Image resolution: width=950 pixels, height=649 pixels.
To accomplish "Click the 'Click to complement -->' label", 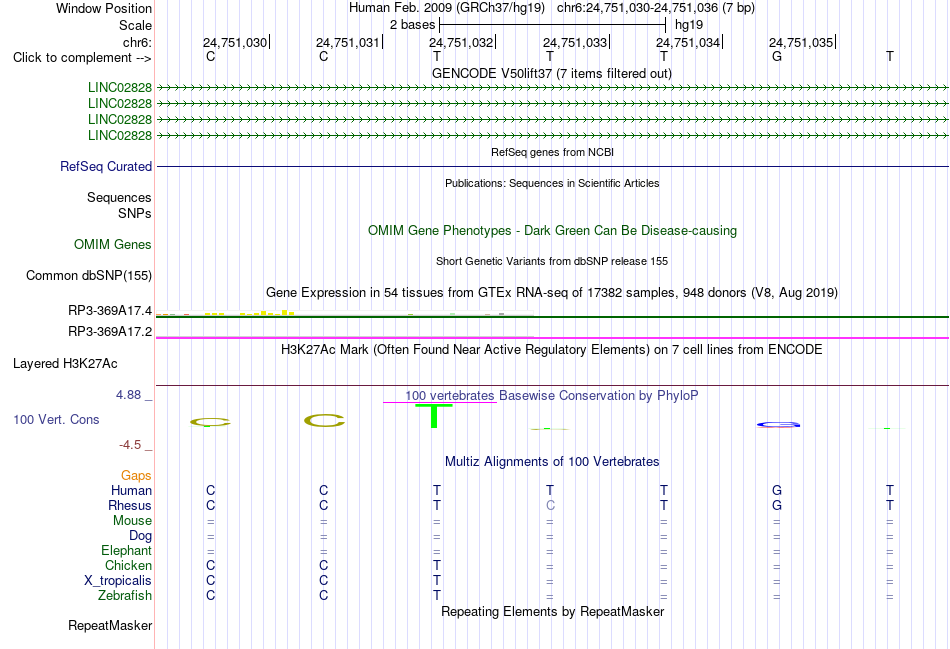I will [x=82, y=58].
